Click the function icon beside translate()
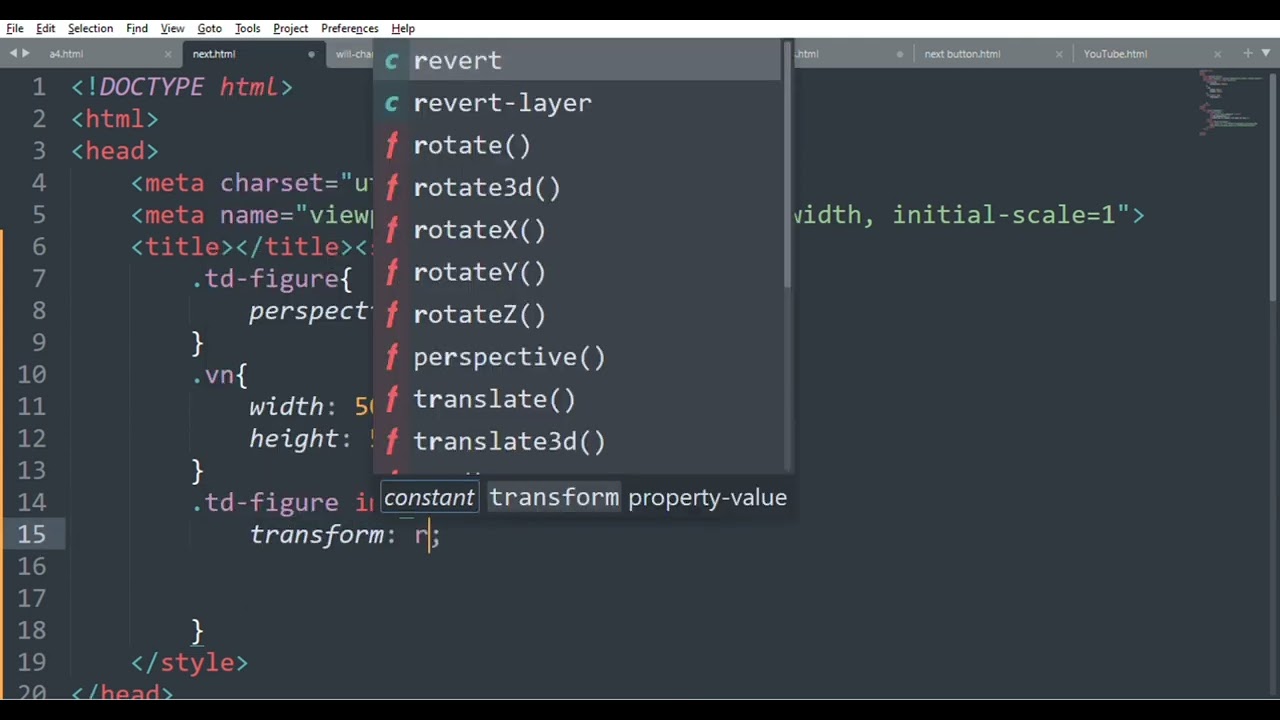Image resolution: width=1280 pixels, height=720 pixels. click(392, 399)
